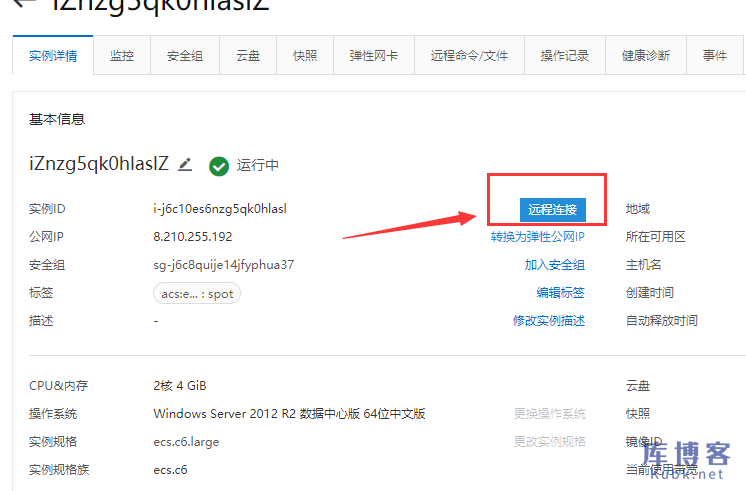Open the 远程命令/文件 tab

point(469,55)
